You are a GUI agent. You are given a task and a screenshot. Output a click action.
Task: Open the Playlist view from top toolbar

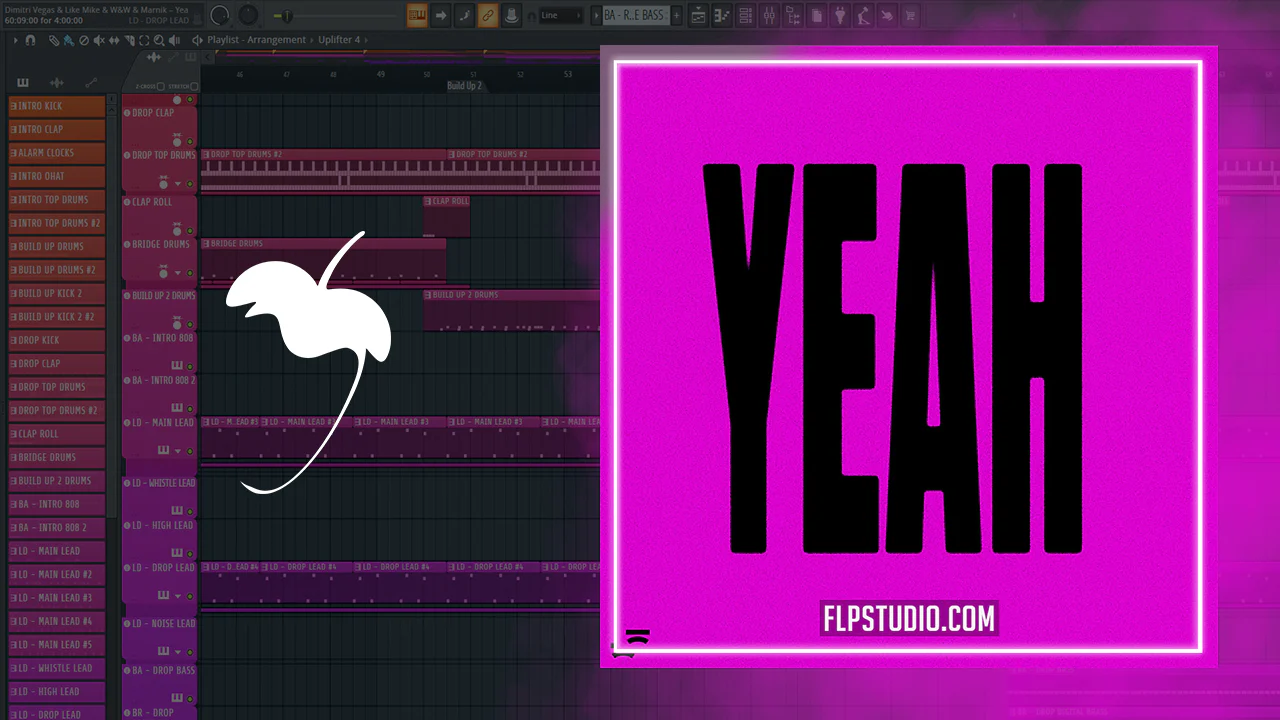coord(699,15)
